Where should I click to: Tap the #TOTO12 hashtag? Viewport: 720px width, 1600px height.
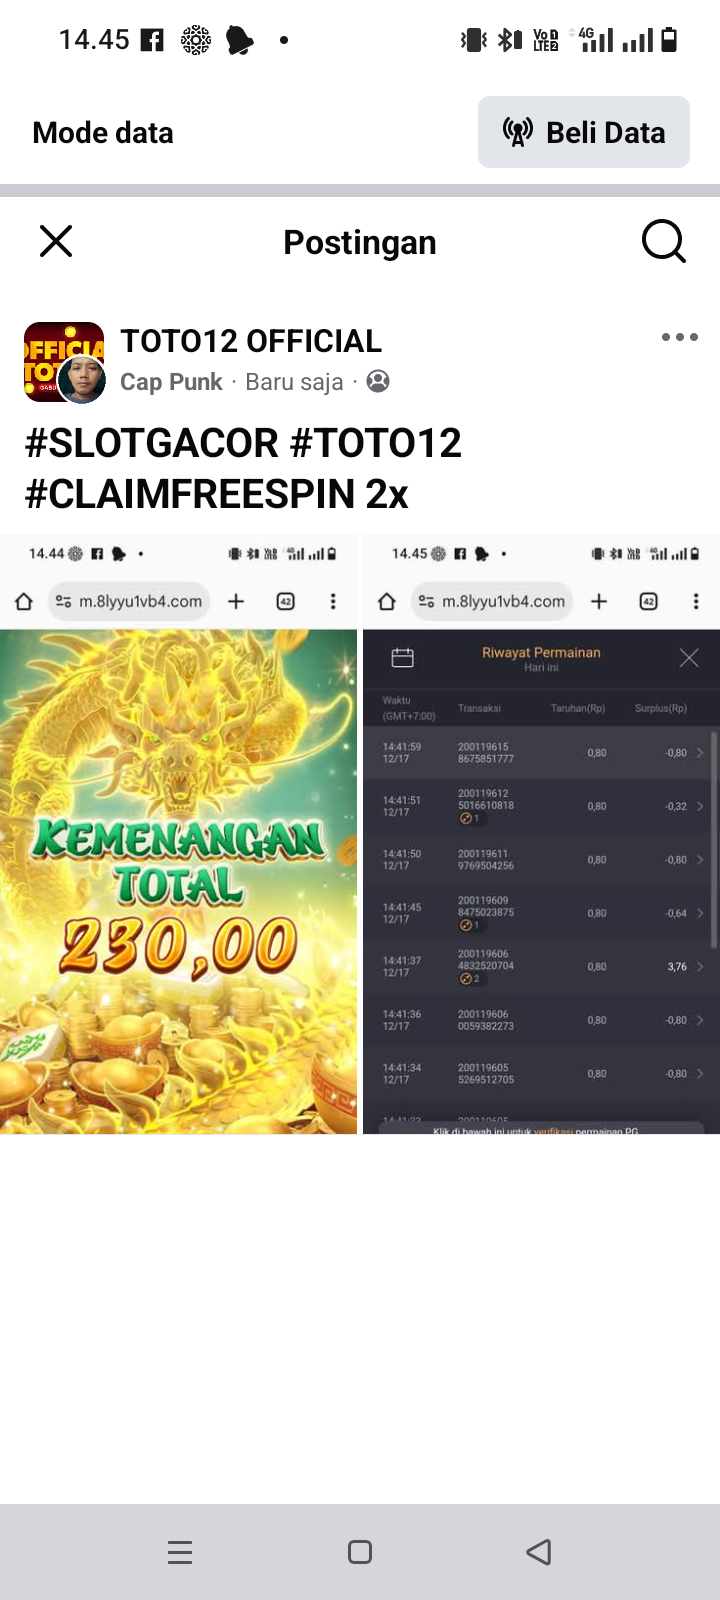pos(376,443)
